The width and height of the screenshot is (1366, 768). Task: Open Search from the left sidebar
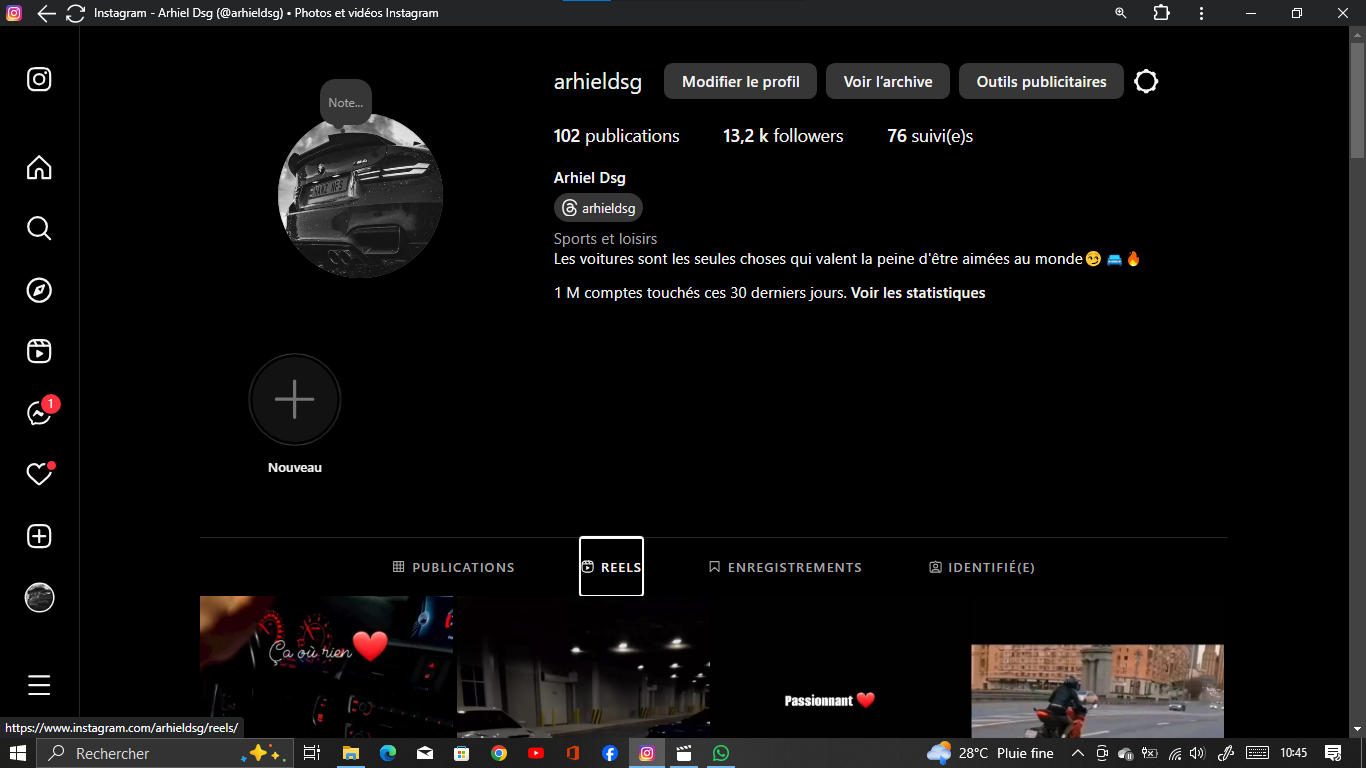click(x=39, y=229)
